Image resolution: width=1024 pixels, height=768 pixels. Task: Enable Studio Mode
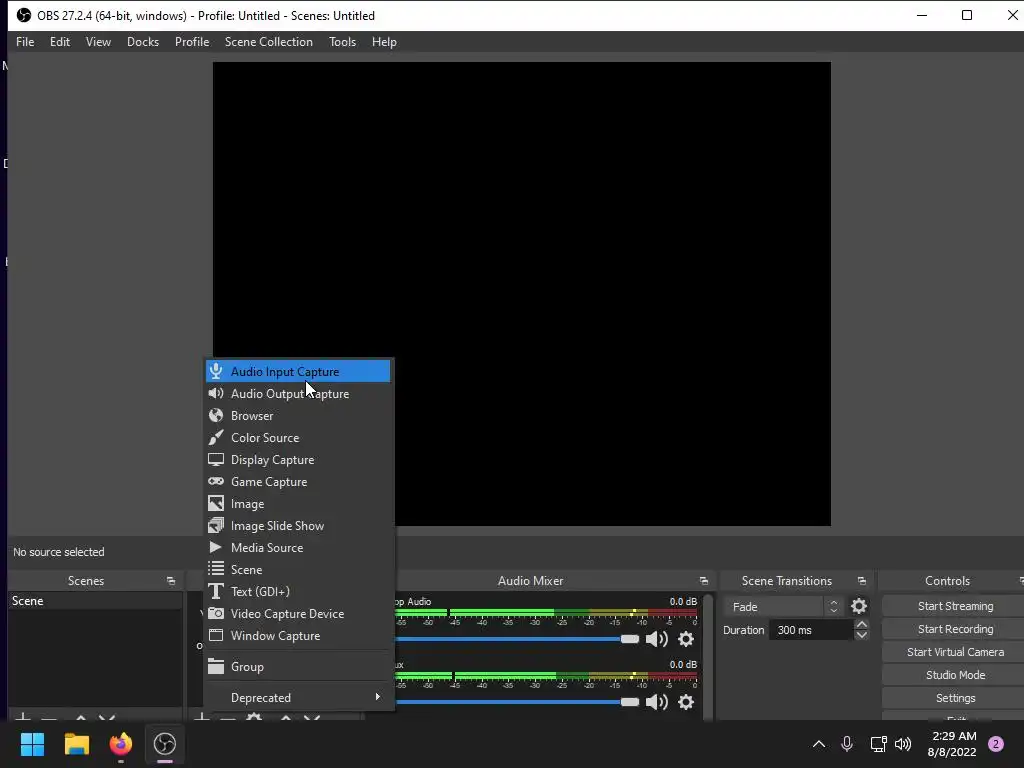(x=955, y=675)
